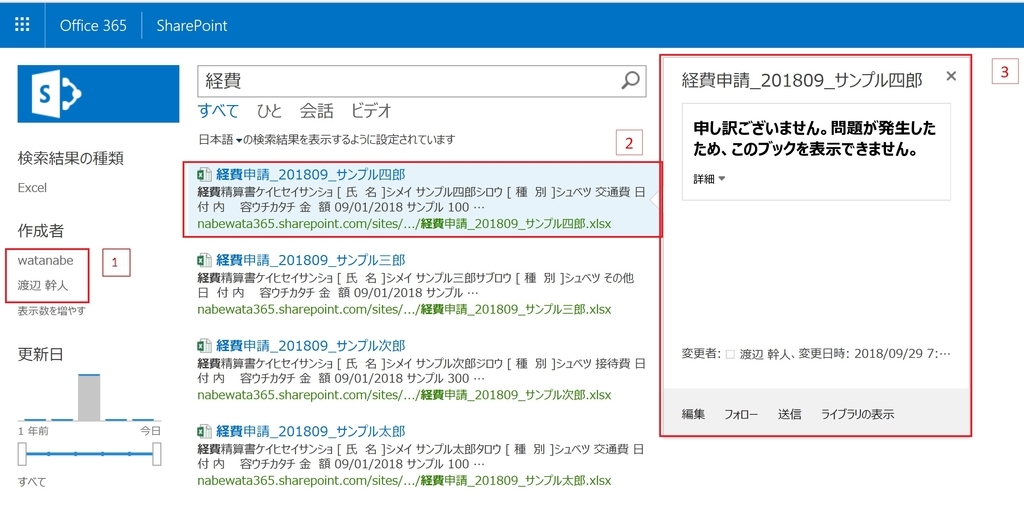Click Excel icon of サンプル太郎 result
The image size is (1024, 514).
click(204, 431)
